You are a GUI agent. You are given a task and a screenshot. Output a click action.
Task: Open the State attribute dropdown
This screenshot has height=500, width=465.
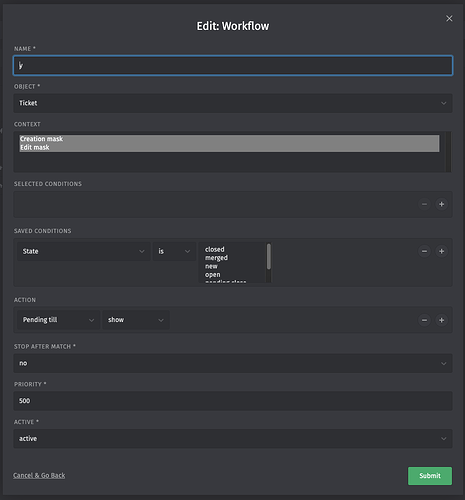coord(83,251)
